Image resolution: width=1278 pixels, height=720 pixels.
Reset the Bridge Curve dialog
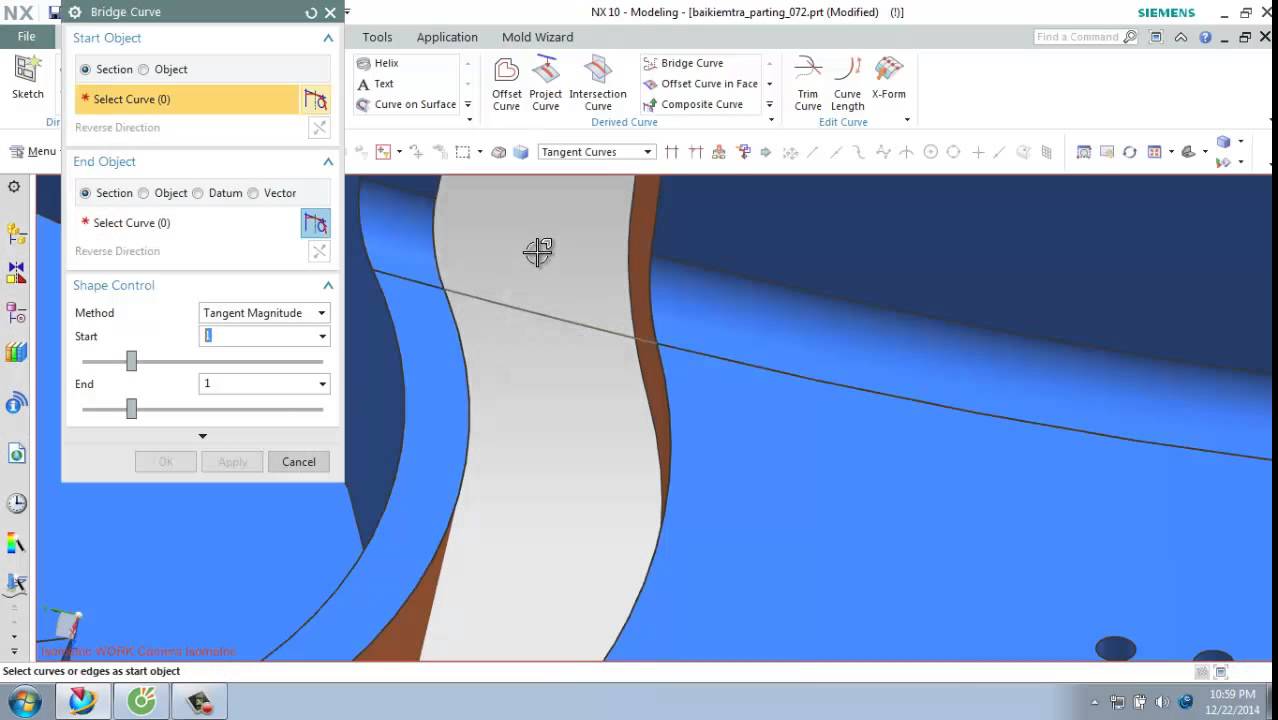pos(311,13)
